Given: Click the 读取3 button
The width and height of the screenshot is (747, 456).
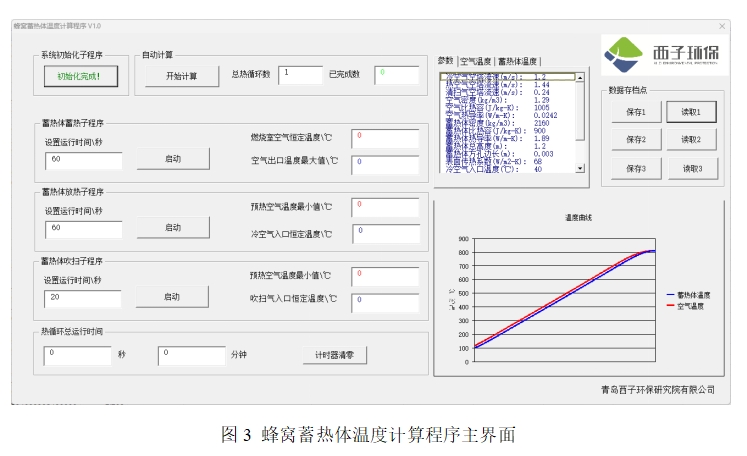Looking at the screenshot, I should [693, 169].
